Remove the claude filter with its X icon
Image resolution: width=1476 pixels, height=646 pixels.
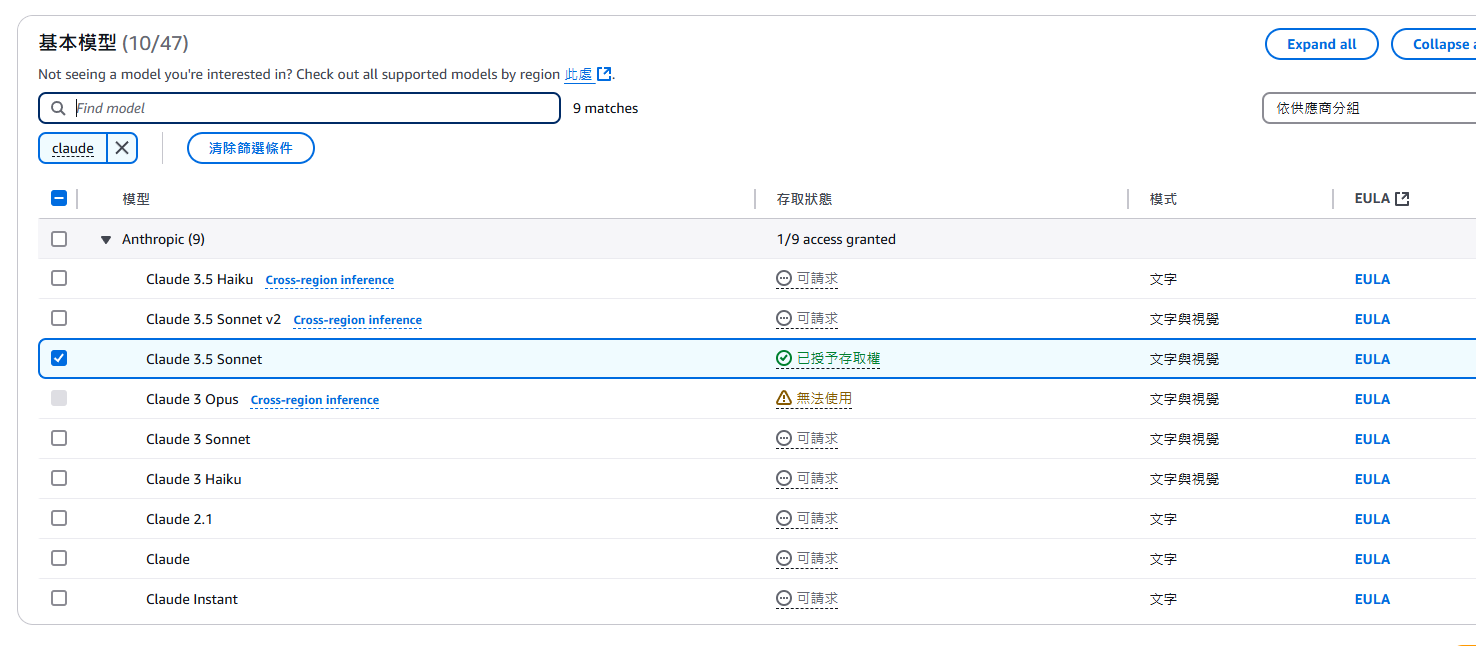[122, 148]
